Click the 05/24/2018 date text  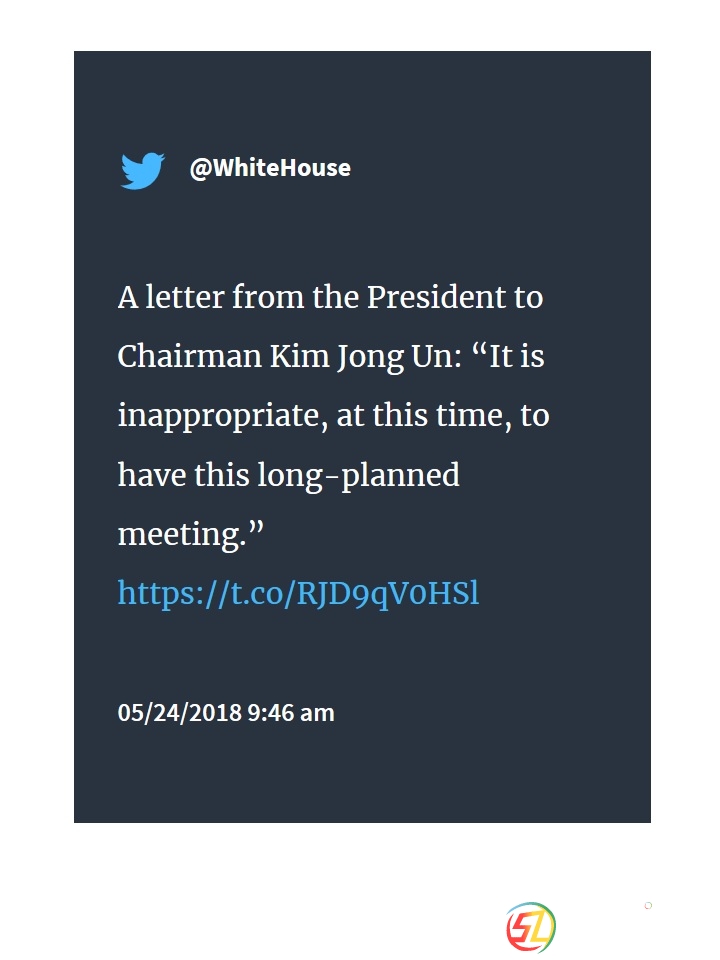(x=180, y=713)
